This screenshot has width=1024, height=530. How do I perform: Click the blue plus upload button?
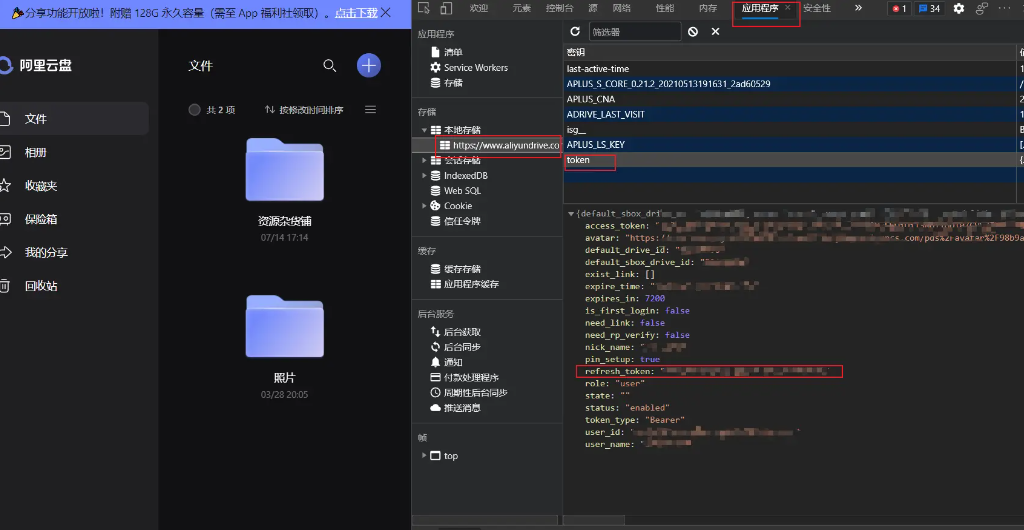click(369, 66)
